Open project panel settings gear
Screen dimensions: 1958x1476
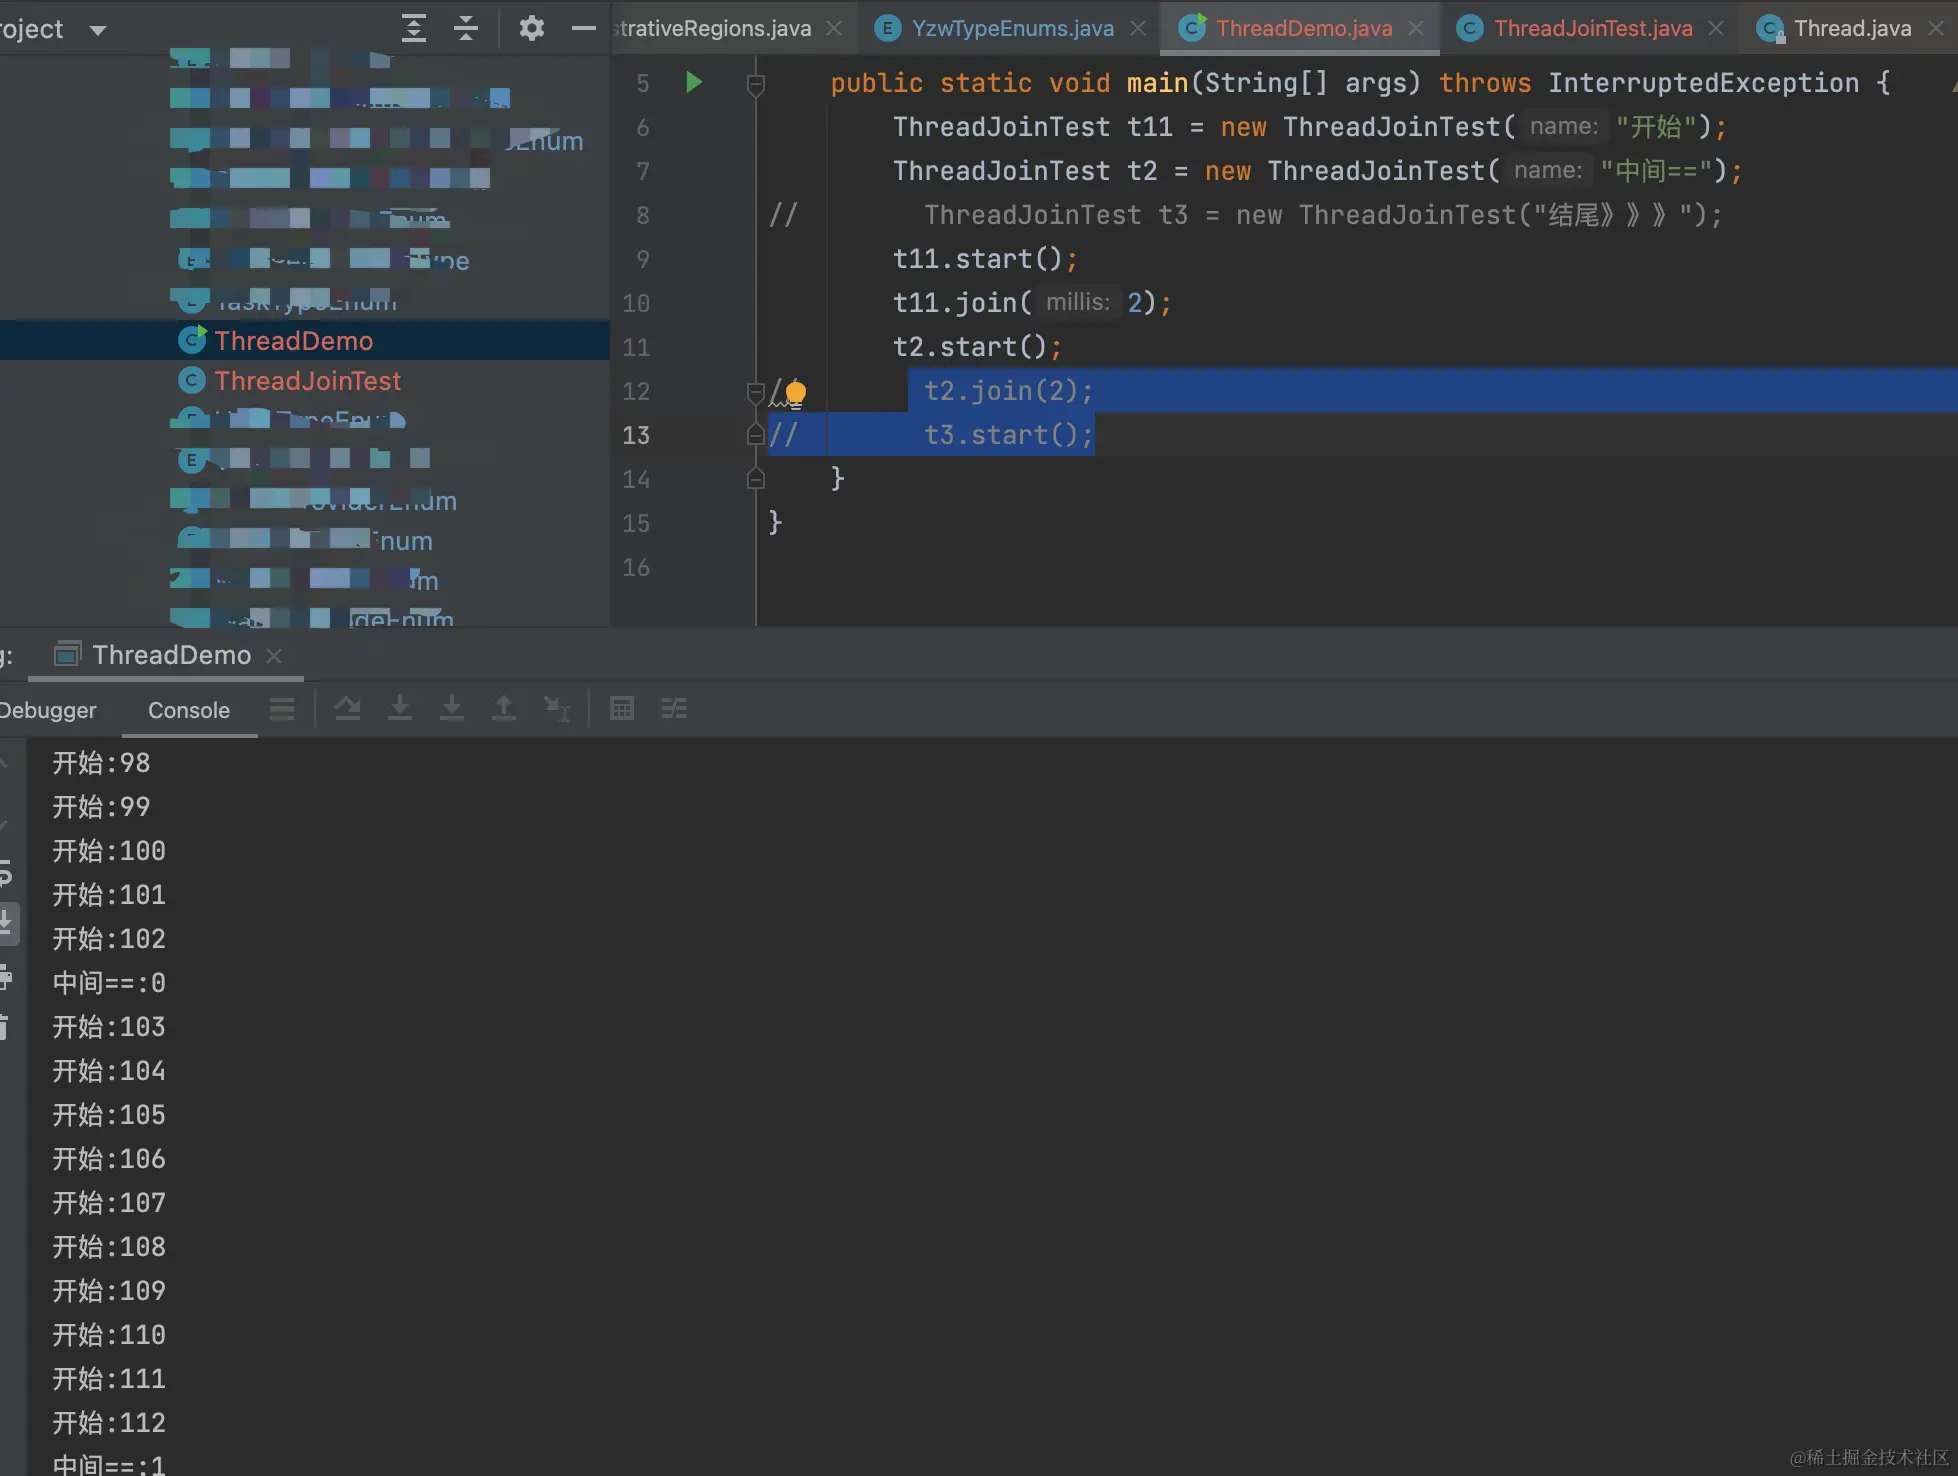click(532, 28)
